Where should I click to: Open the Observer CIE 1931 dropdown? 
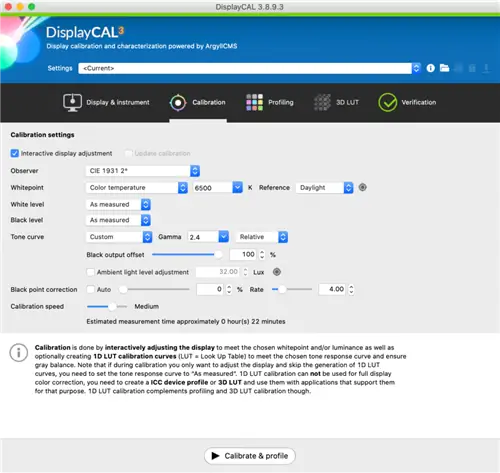tap(143, 171)
